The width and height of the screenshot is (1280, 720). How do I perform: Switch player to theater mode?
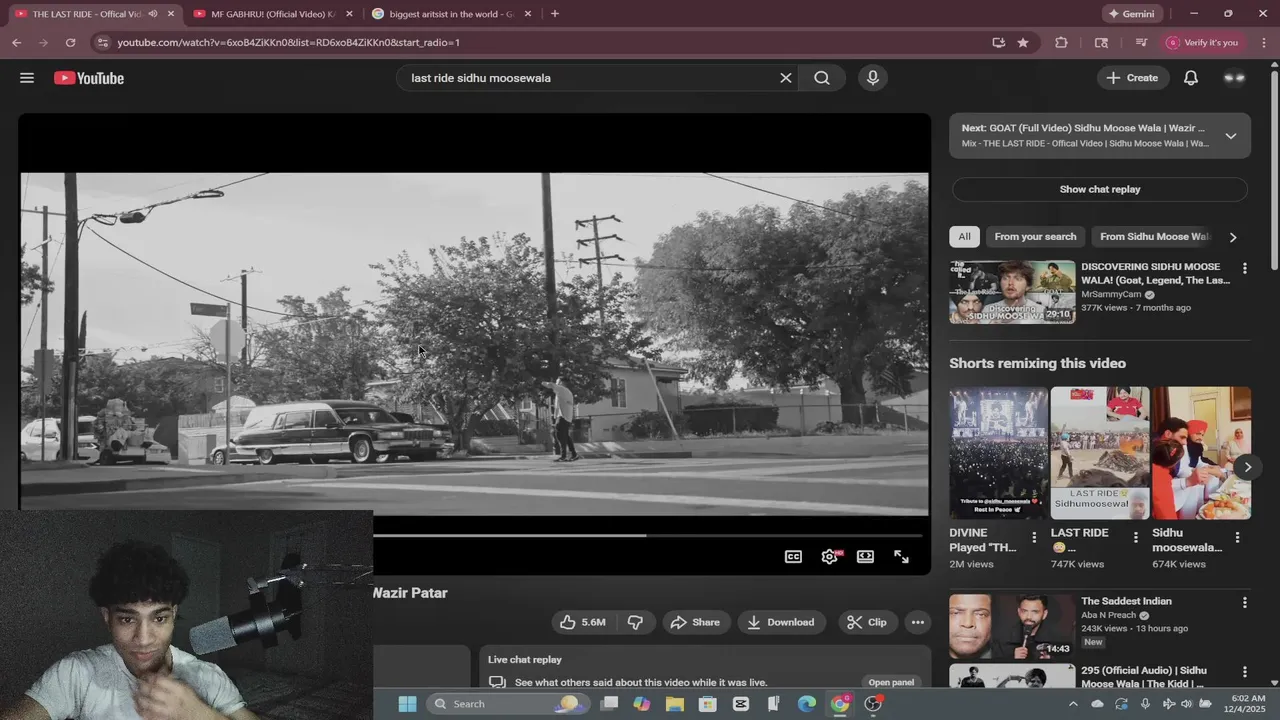865,557
